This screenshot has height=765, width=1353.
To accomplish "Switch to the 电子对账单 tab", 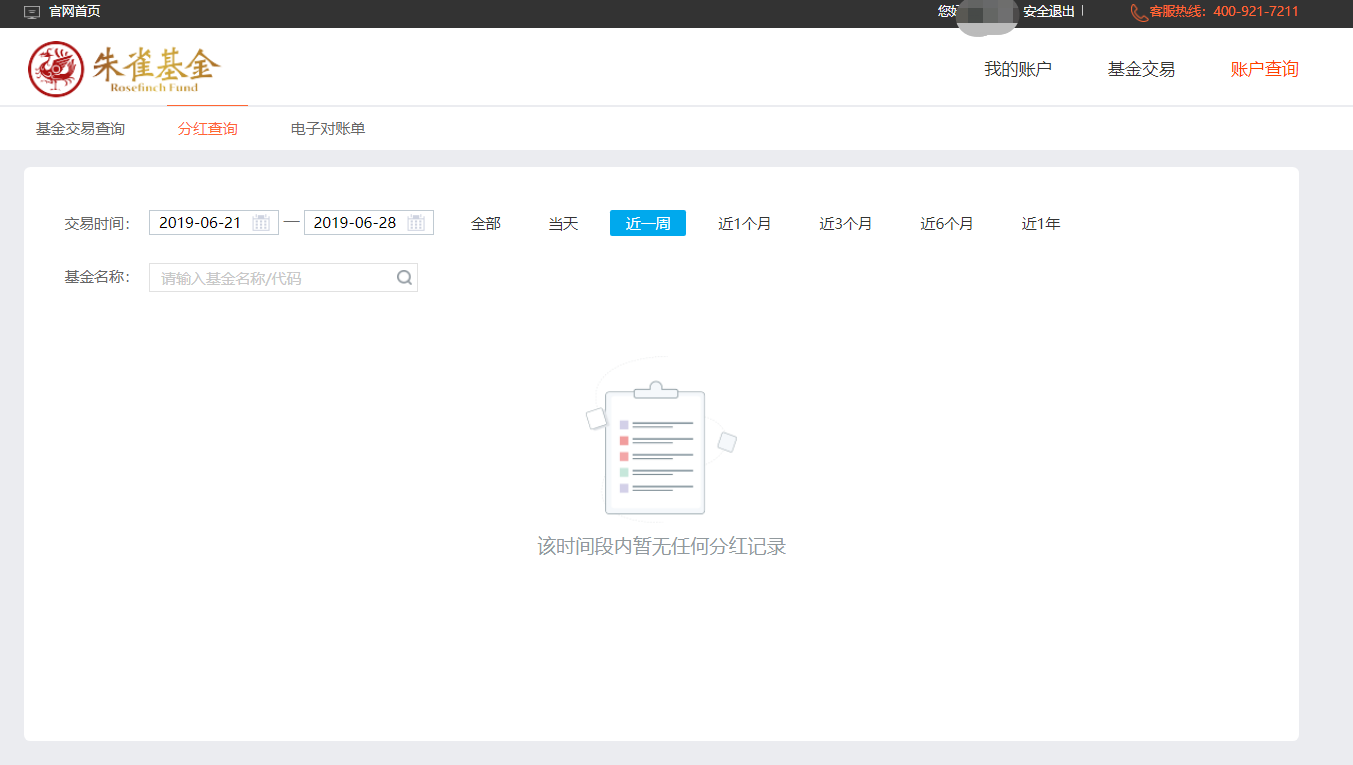I will point(328,129).
